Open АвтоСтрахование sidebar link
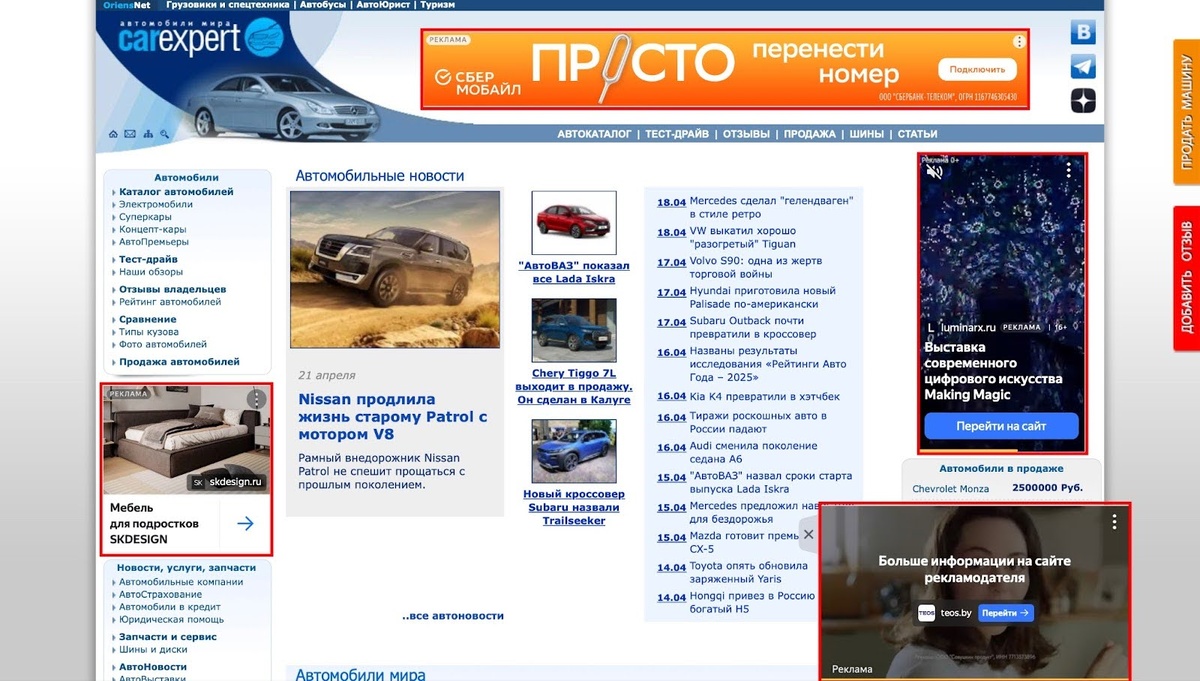 [160, 595]
